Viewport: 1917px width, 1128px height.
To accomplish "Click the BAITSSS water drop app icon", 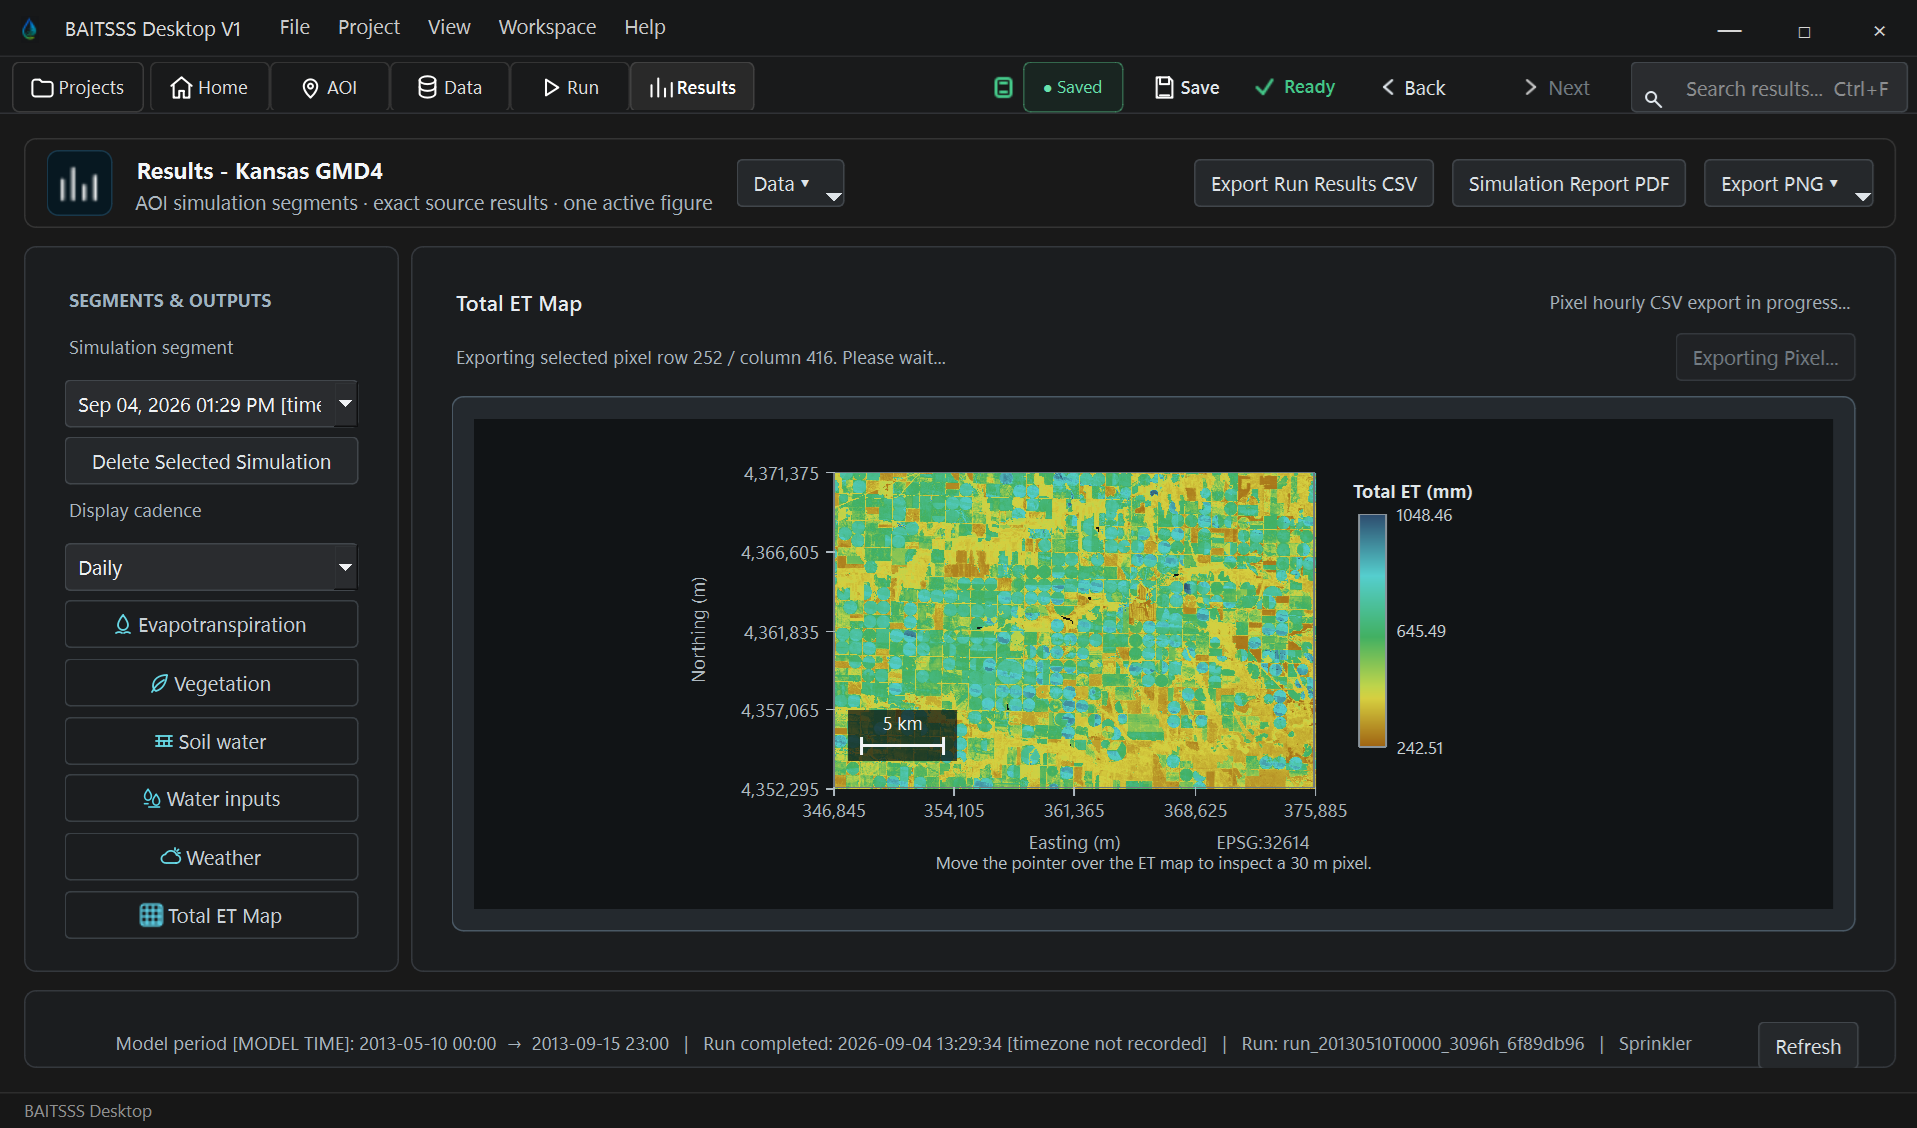I will tap(30, 29).
